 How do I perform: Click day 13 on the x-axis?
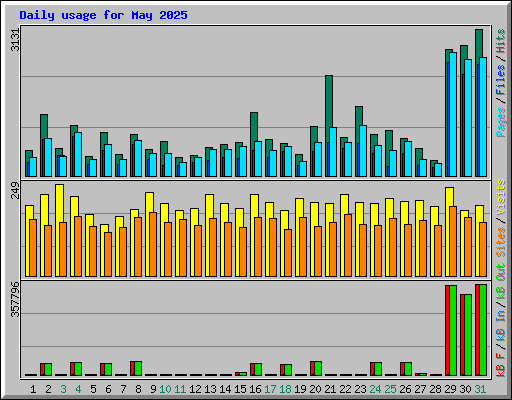click(210, 389)
